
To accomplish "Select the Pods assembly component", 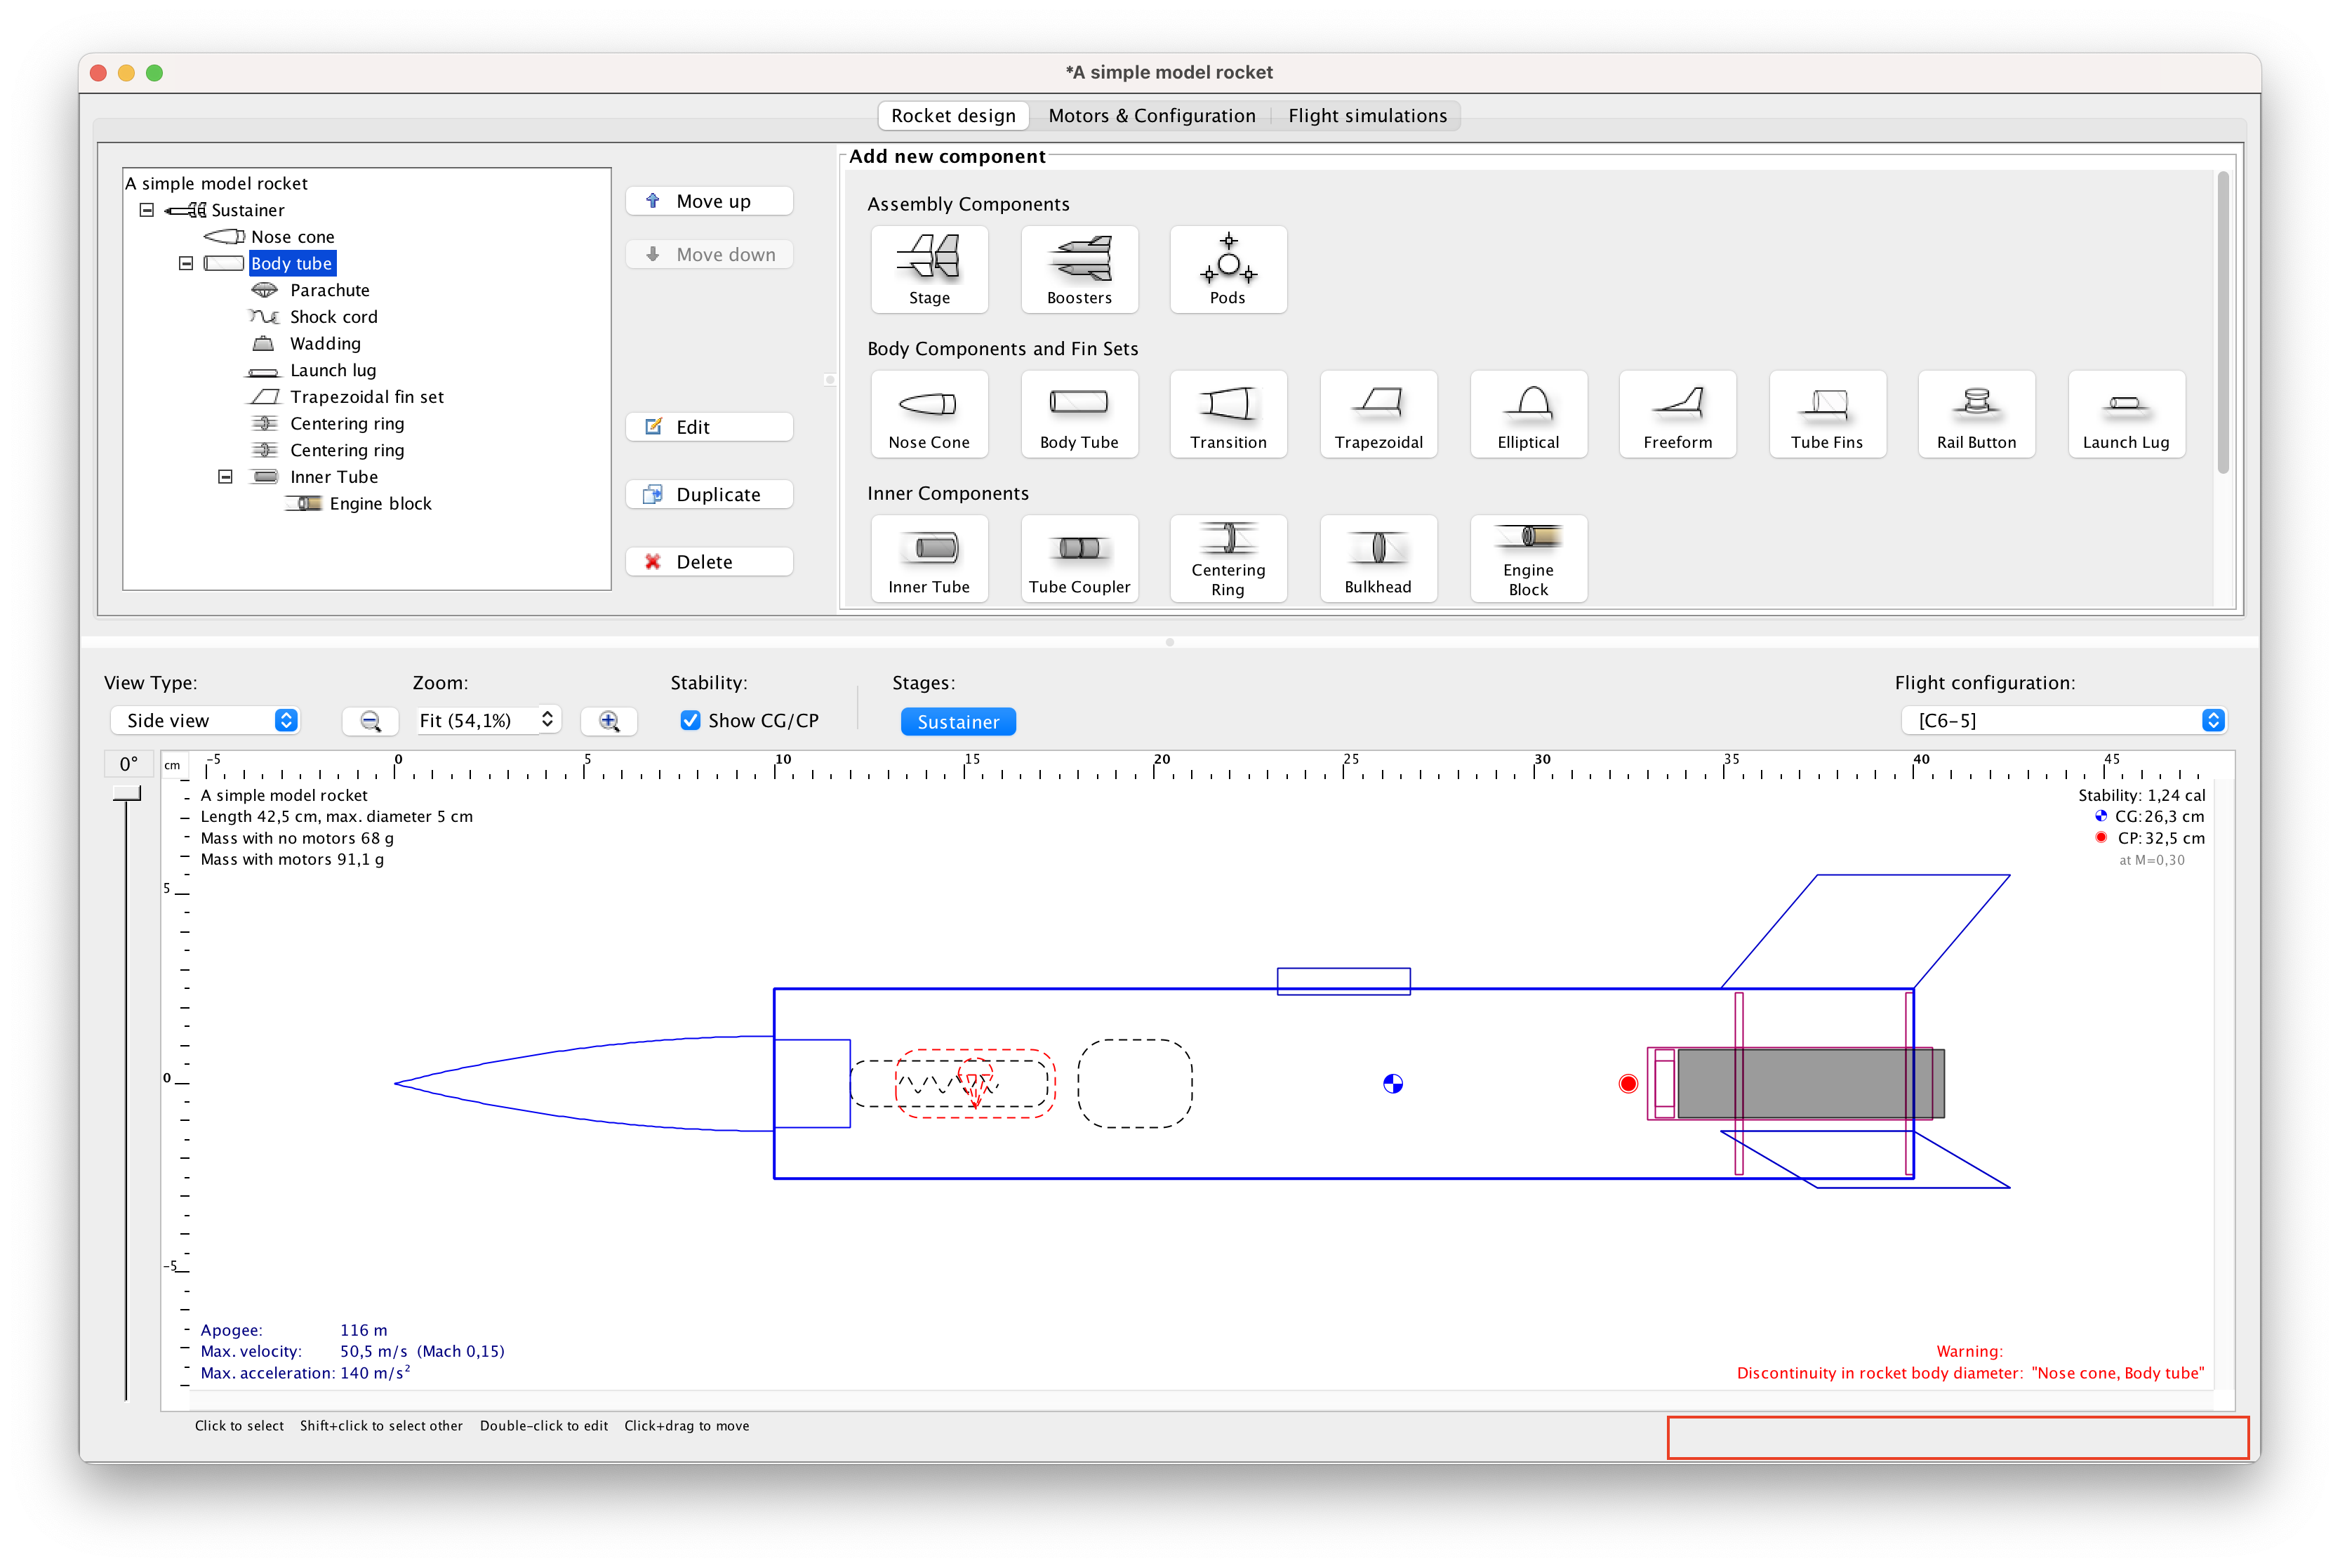I will click(1228, 269).
